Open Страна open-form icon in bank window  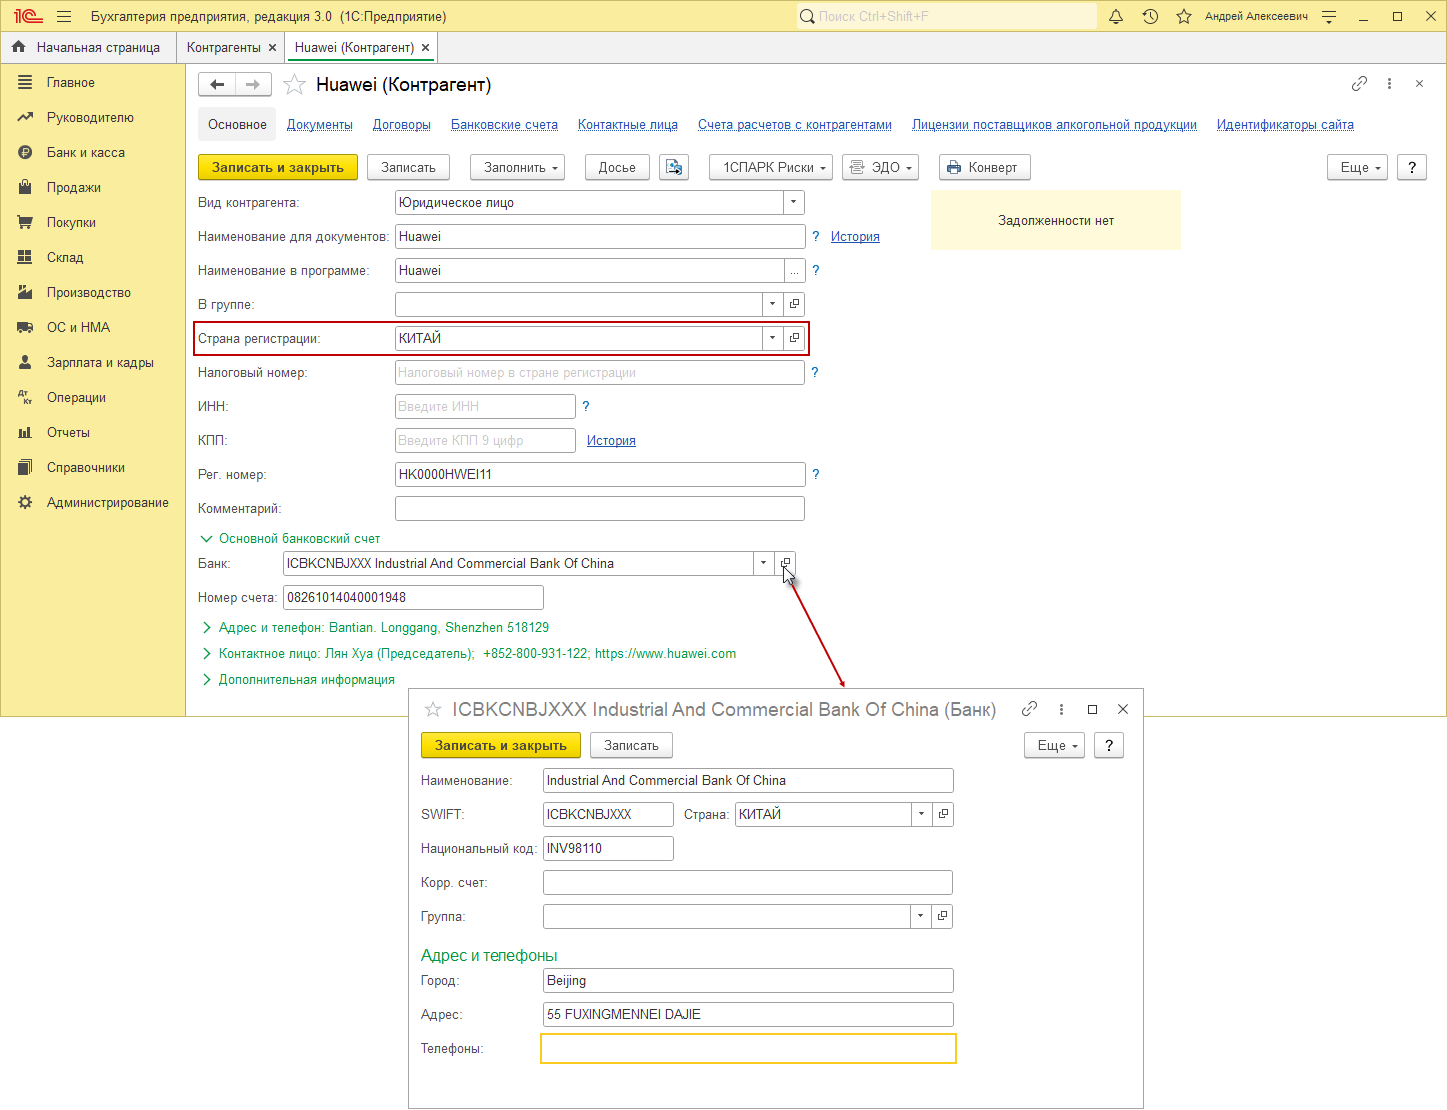[x=943, y=814]
